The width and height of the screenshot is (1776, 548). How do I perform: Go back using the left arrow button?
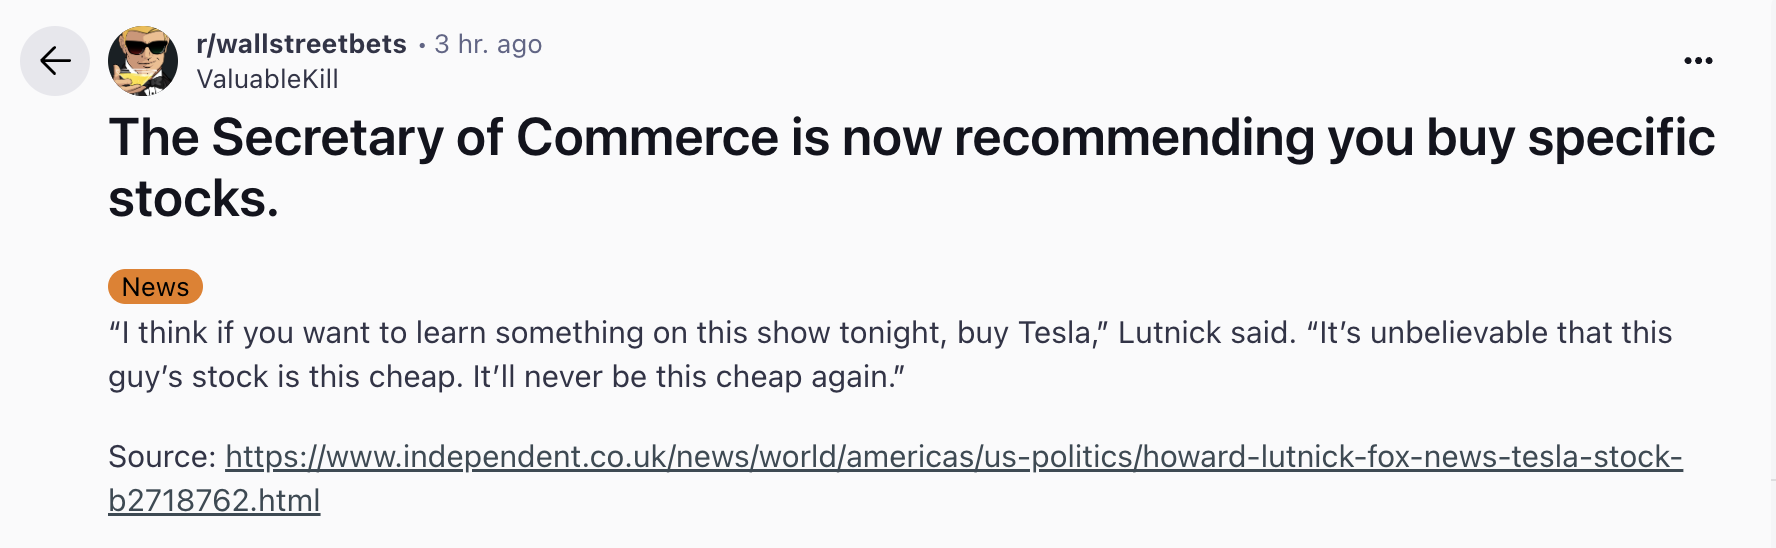(55, 61)
